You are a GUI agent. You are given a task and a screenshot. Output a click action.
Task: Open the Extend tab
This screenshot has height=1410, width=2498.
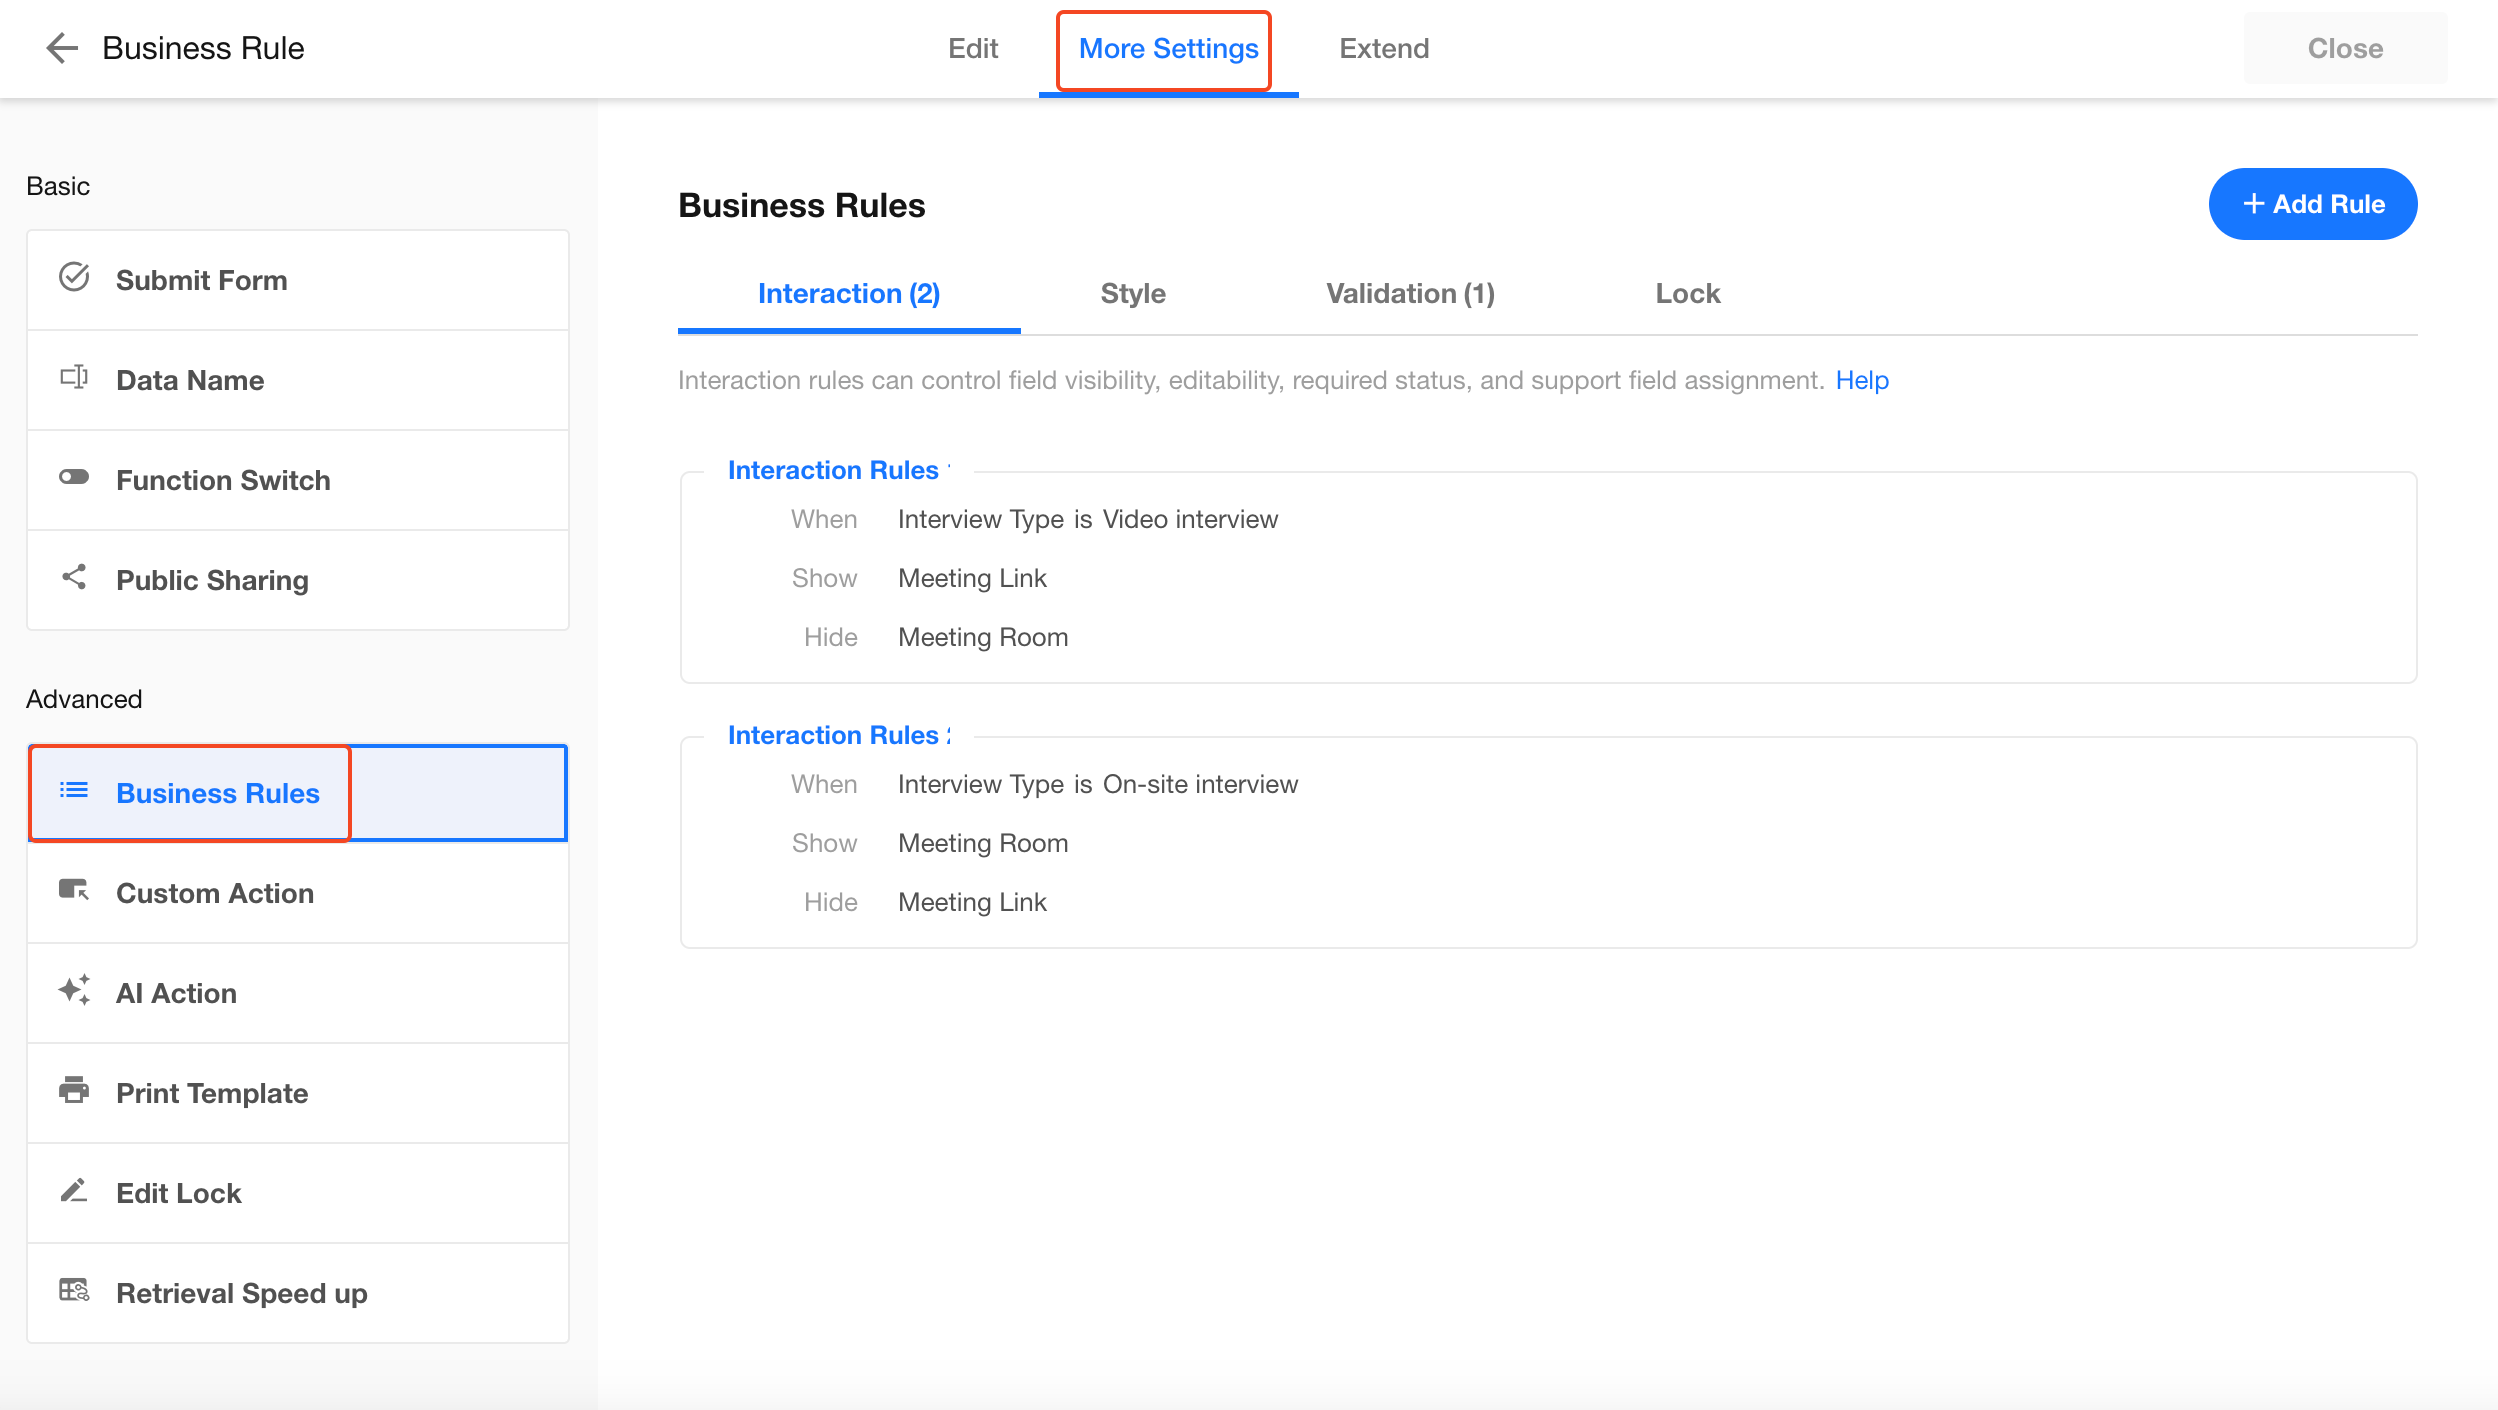coord(1384,48)
